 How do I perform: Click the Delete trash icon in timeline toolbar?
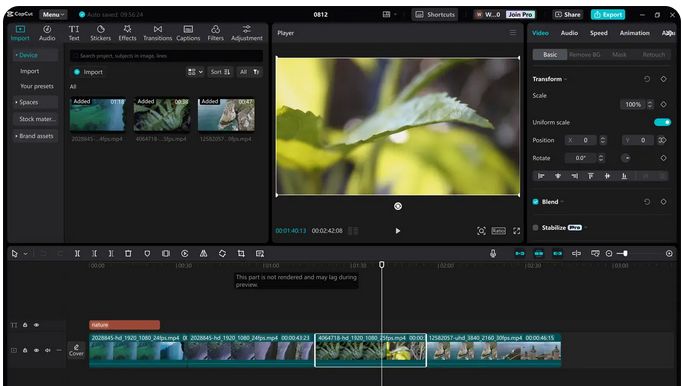128,253
